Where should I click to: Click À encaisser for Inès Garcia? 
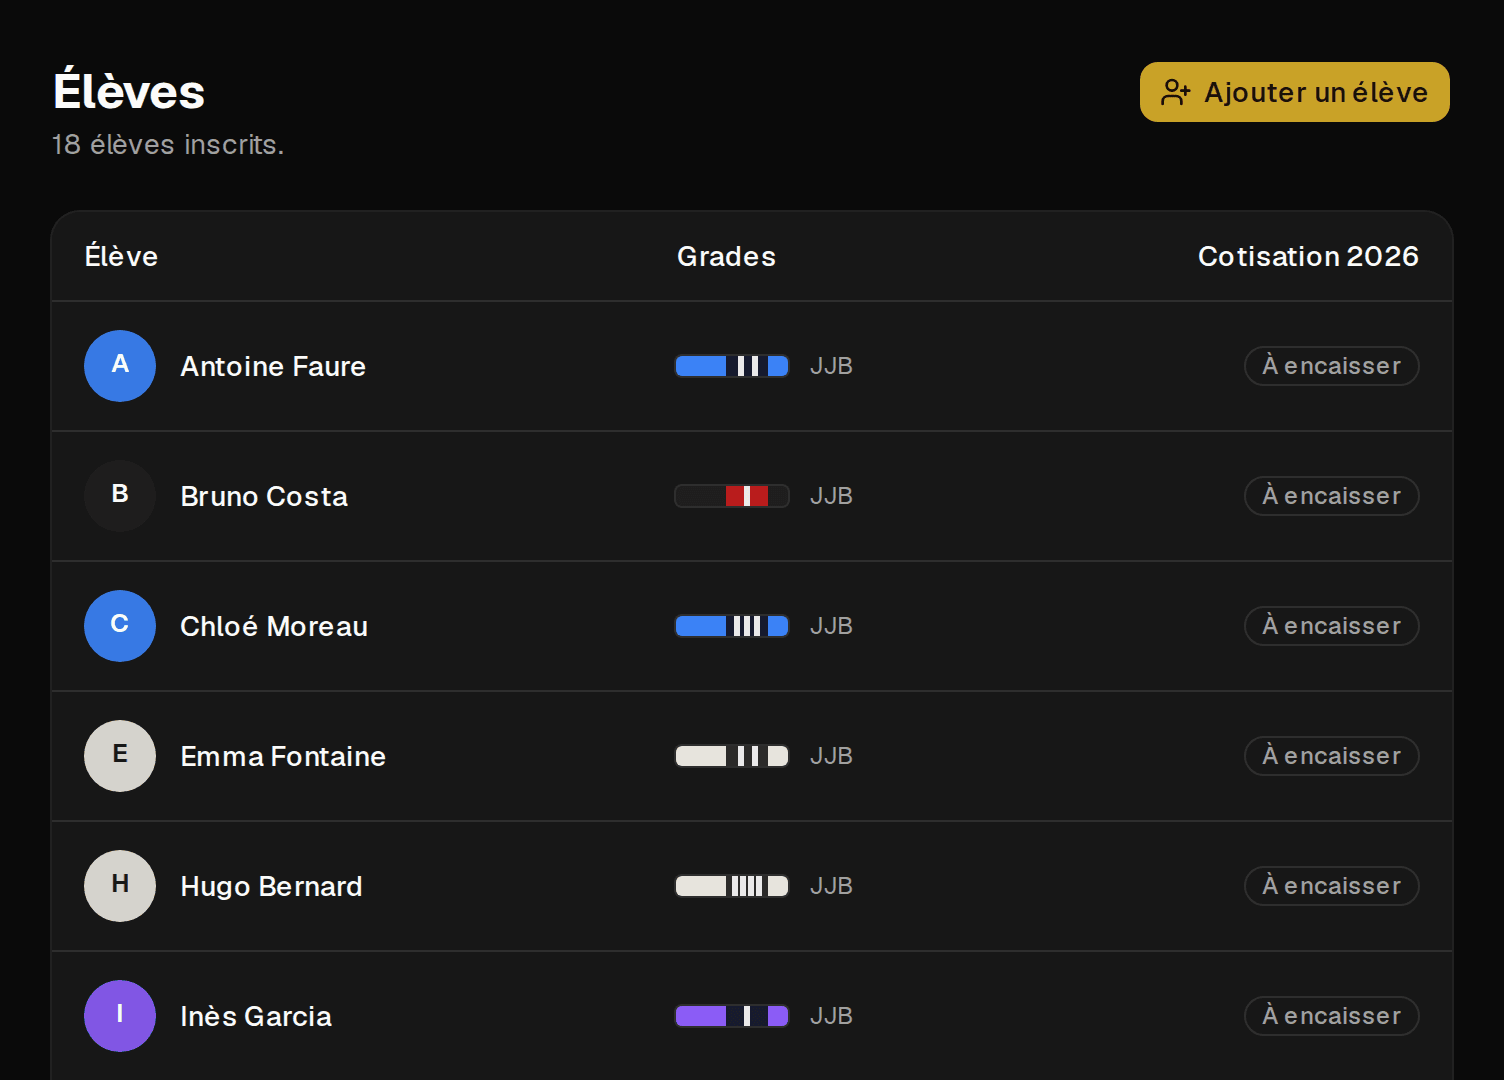point(1332,1016)
